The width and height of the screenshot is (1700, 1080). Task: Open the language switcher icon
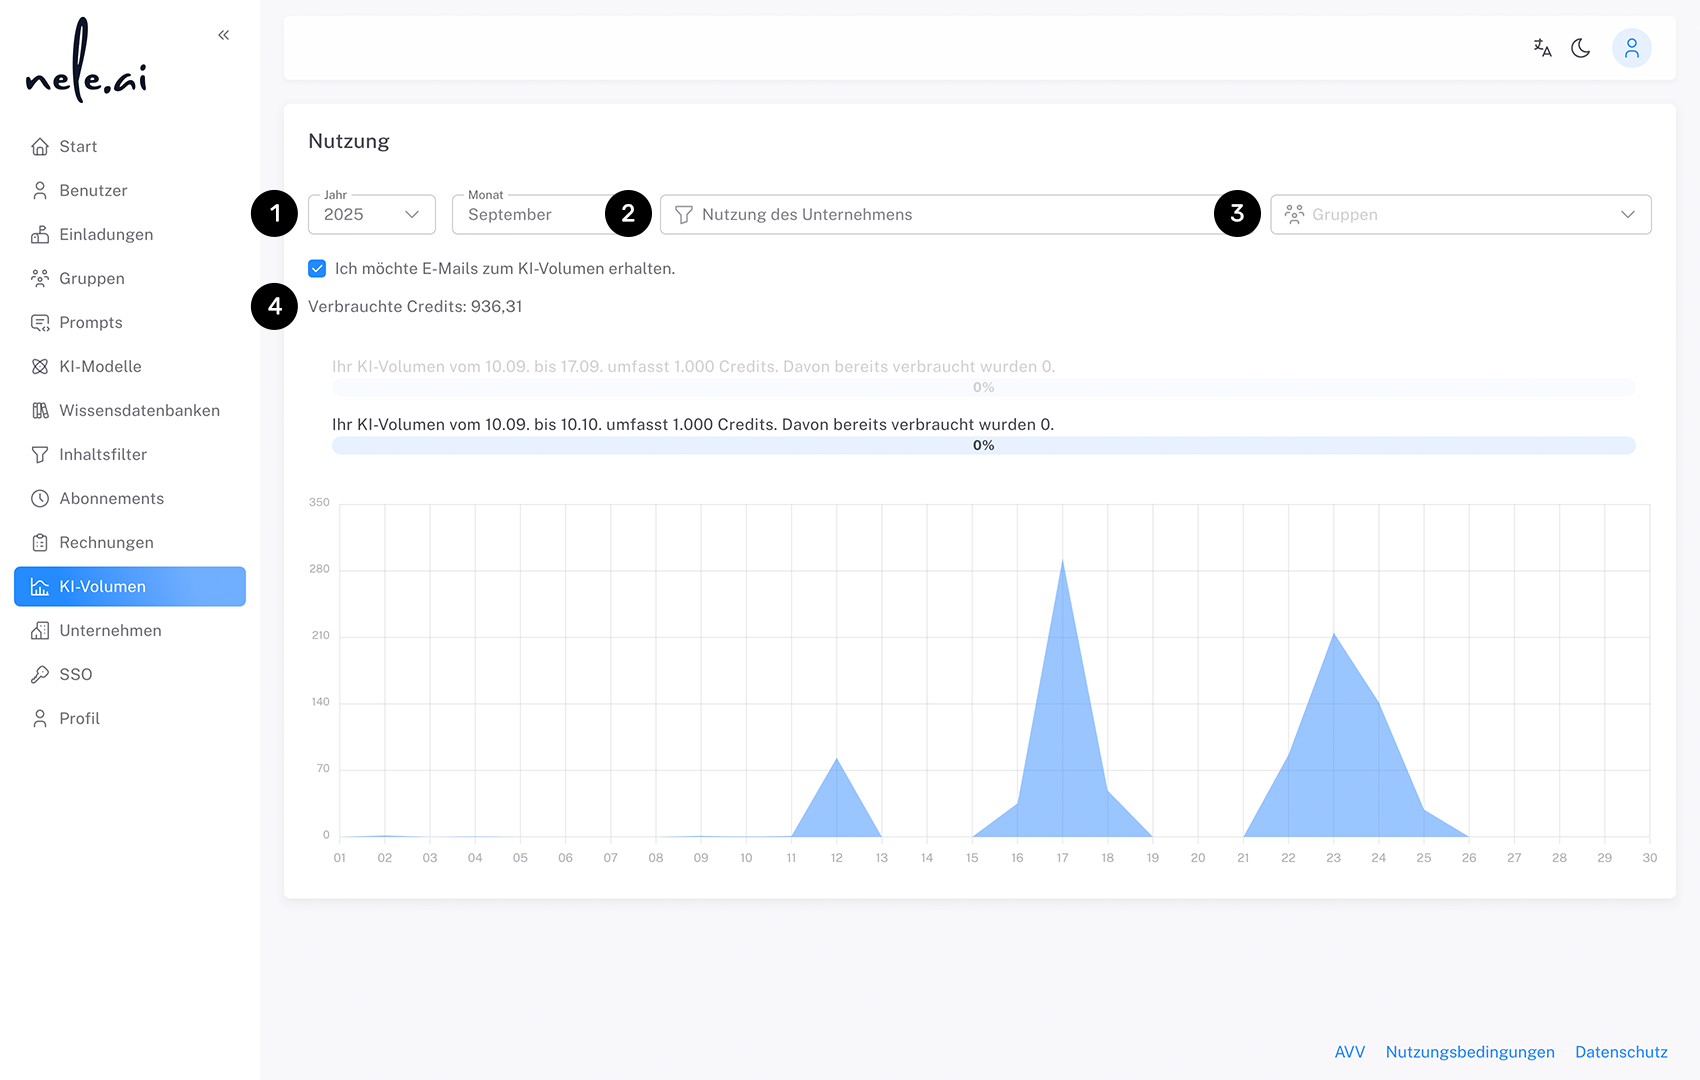[1542, 47]
